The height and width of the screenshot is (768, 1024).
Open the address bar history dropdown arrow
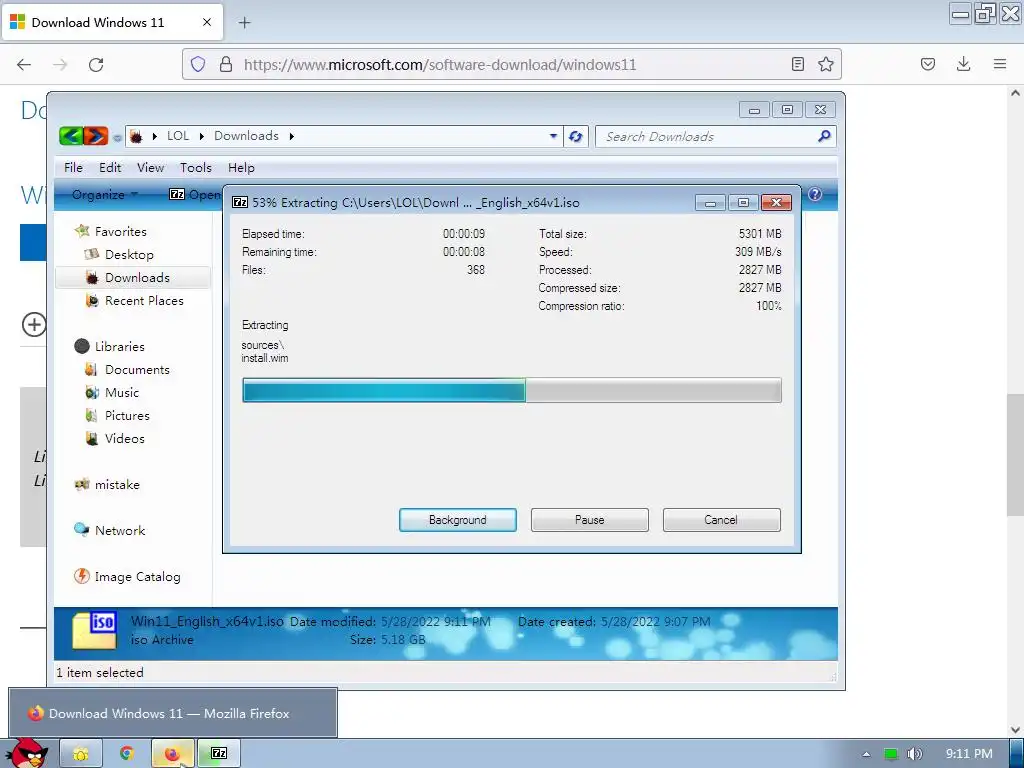[x=553, y=136]
